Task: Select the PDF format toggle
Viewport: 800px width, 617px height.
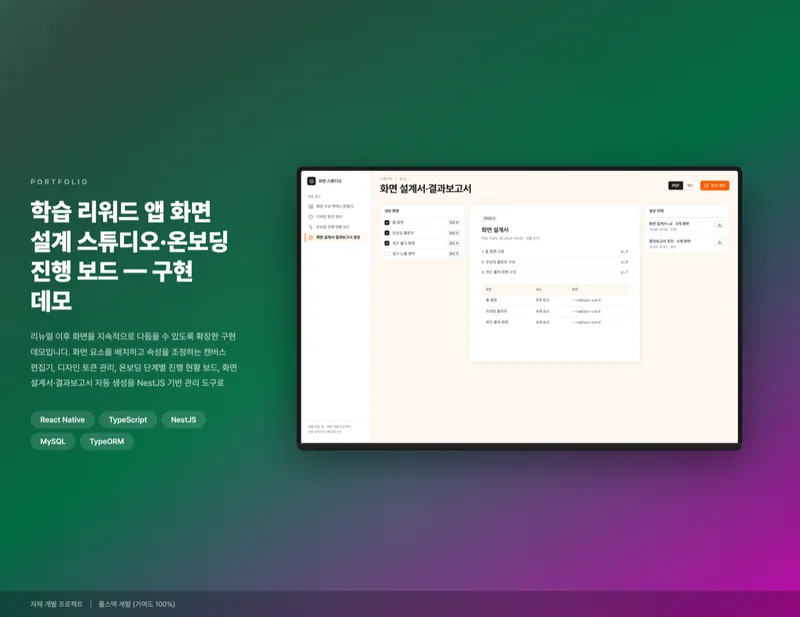Action: [676, 185]
